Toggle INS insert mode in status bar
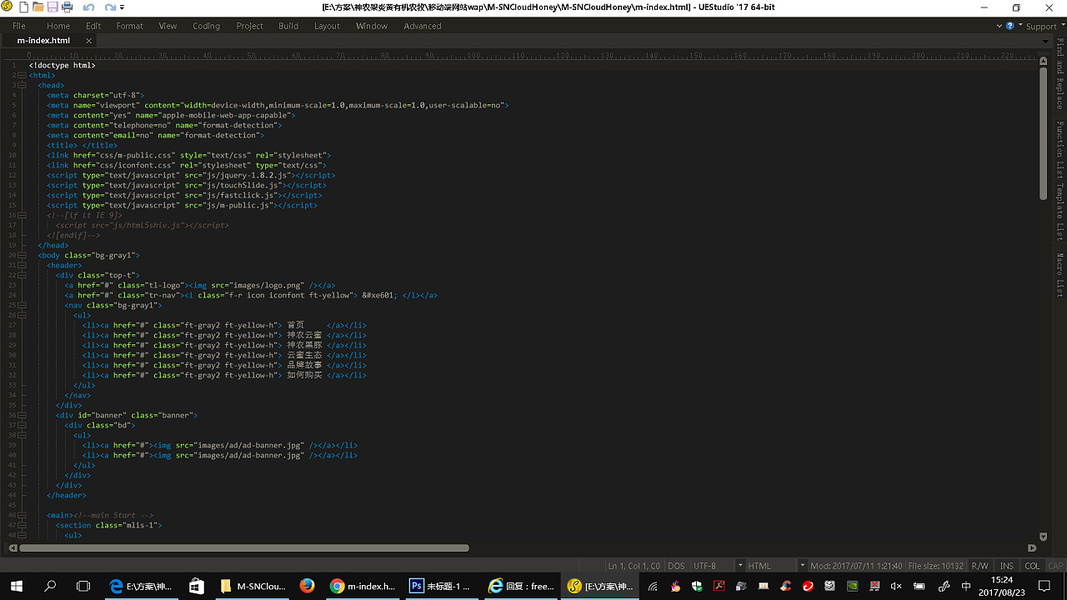This screenshot has height=600, width=1067. [1006, 566]
